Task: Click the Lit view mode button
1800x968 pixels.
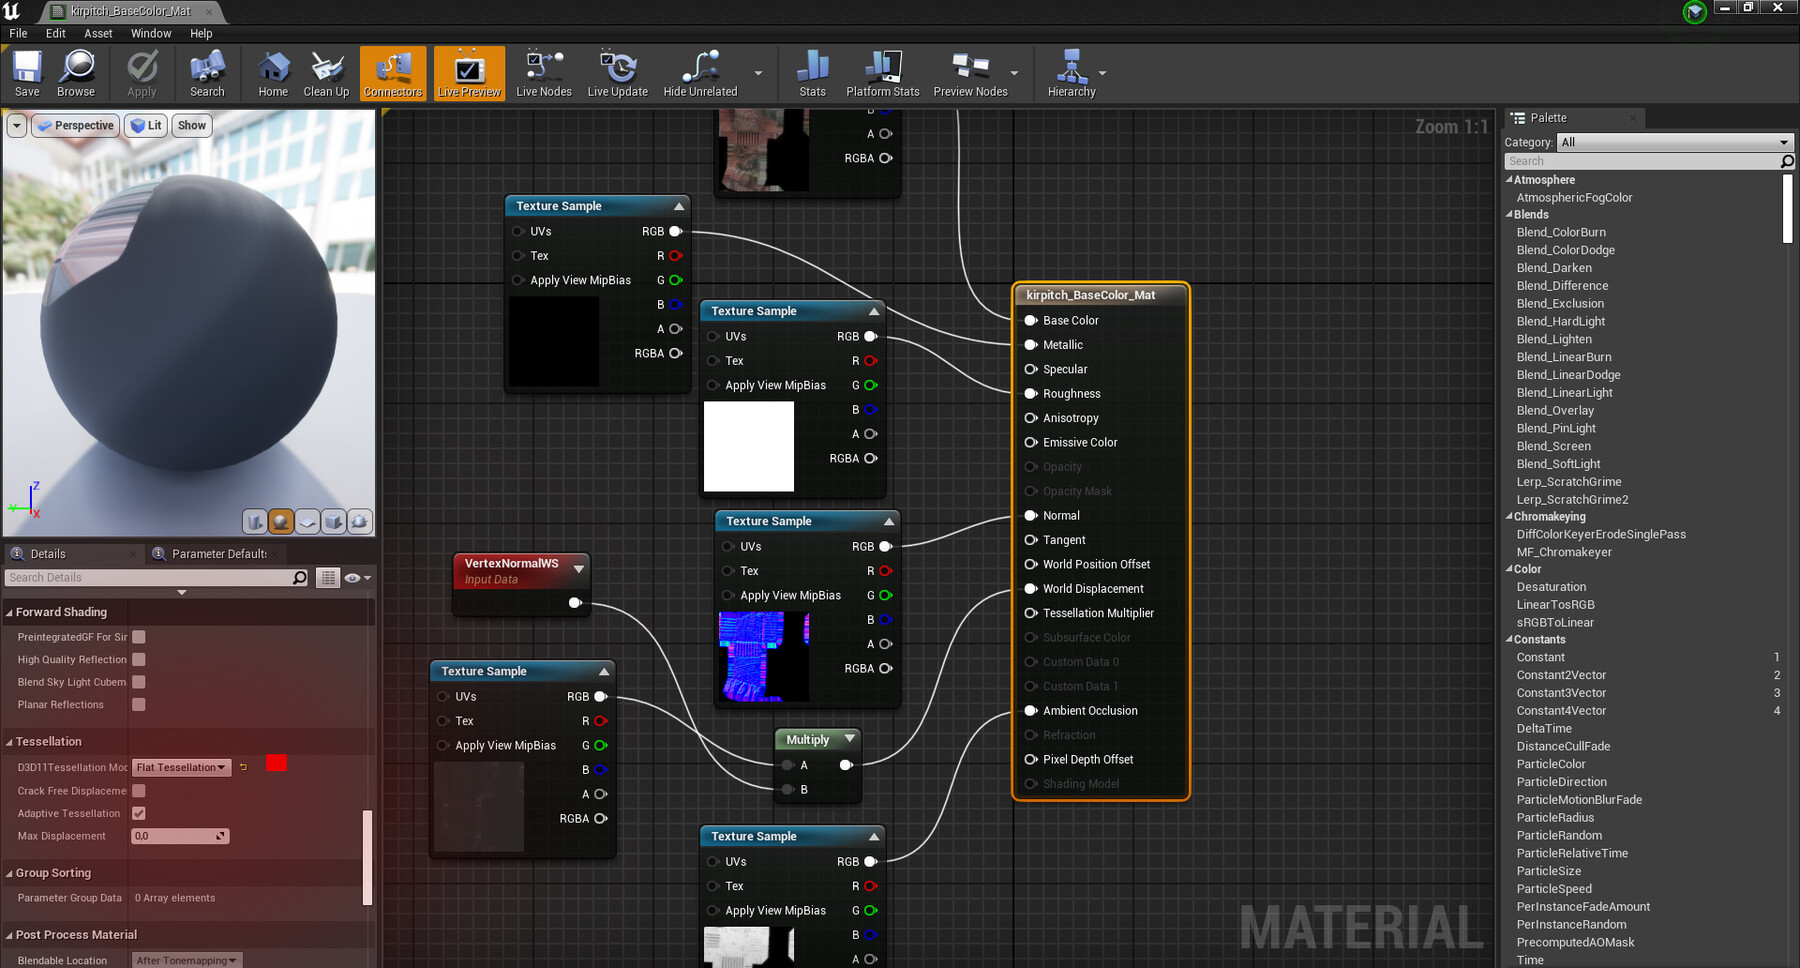Action: point(146,126)
